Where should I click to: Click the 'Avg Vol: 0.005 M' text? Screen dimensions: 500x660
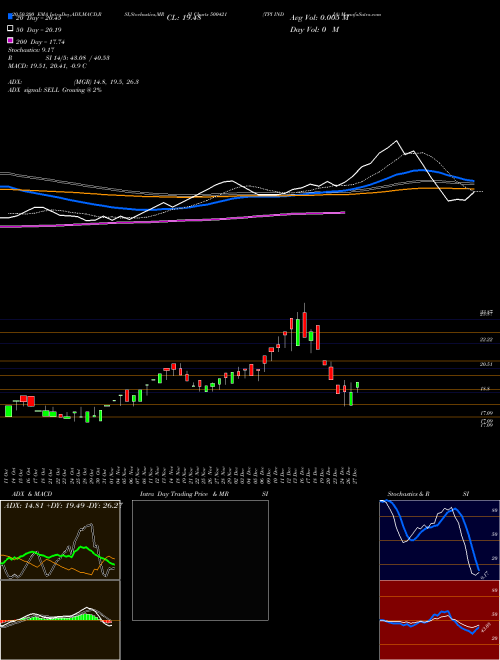point(319,18)
